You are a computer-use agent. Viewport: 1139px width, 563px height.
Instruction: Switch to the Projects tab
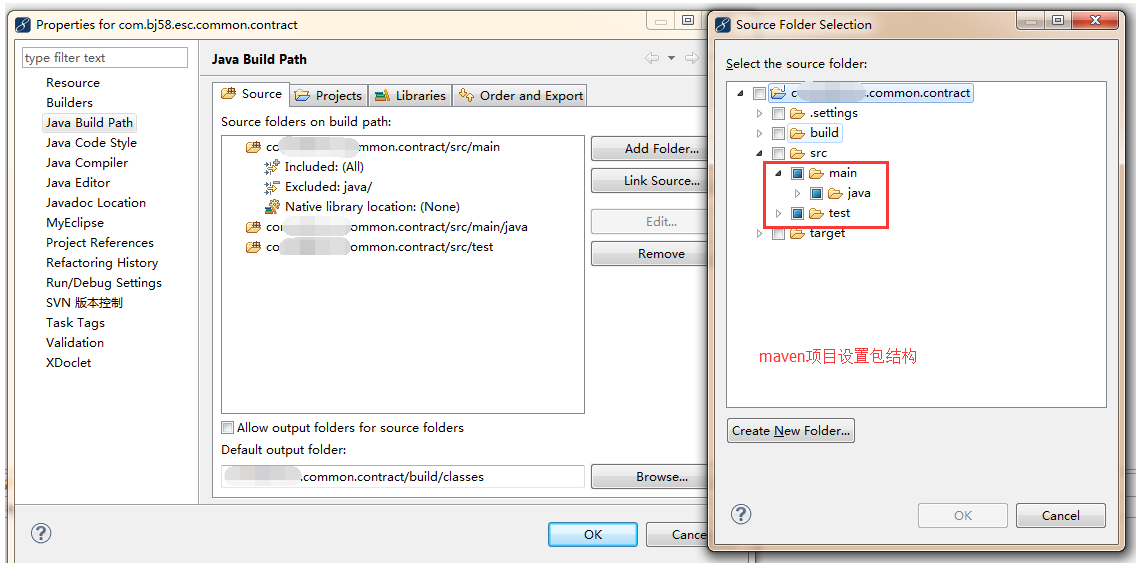pos(329,95)
